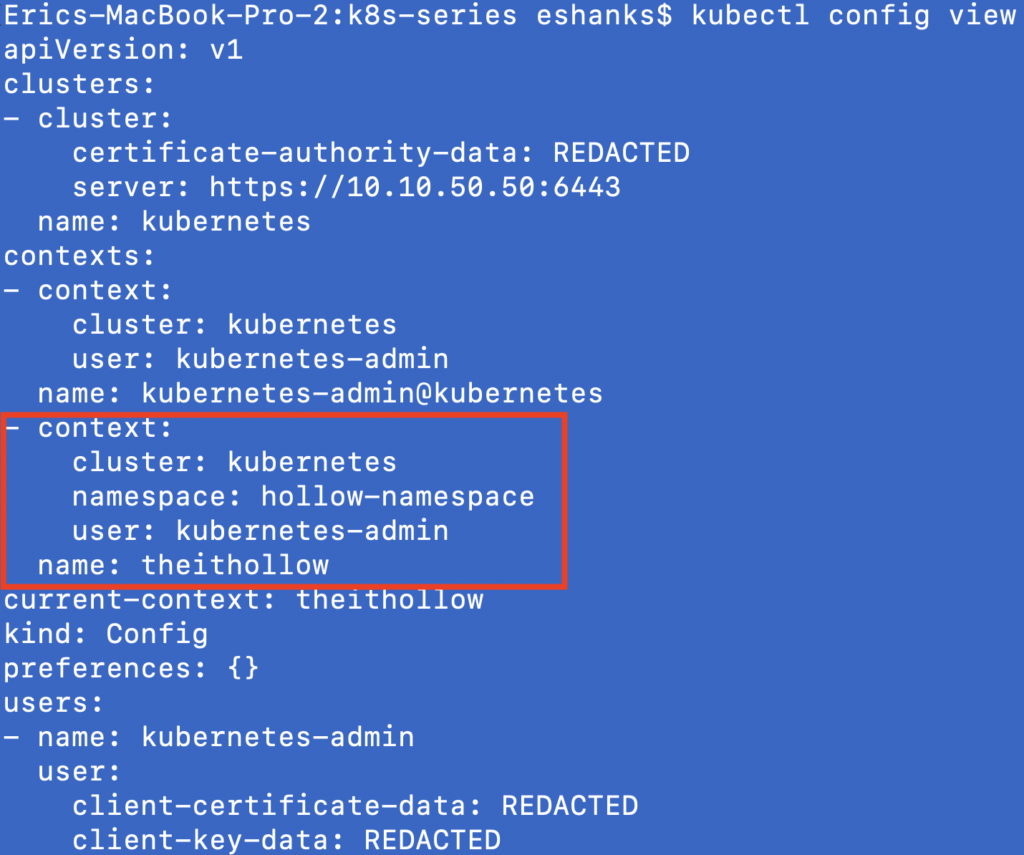This screenshot has height=855, width=1024.
Task: Click the server URL https://10.10.50.50:6443
Action: 414,187
